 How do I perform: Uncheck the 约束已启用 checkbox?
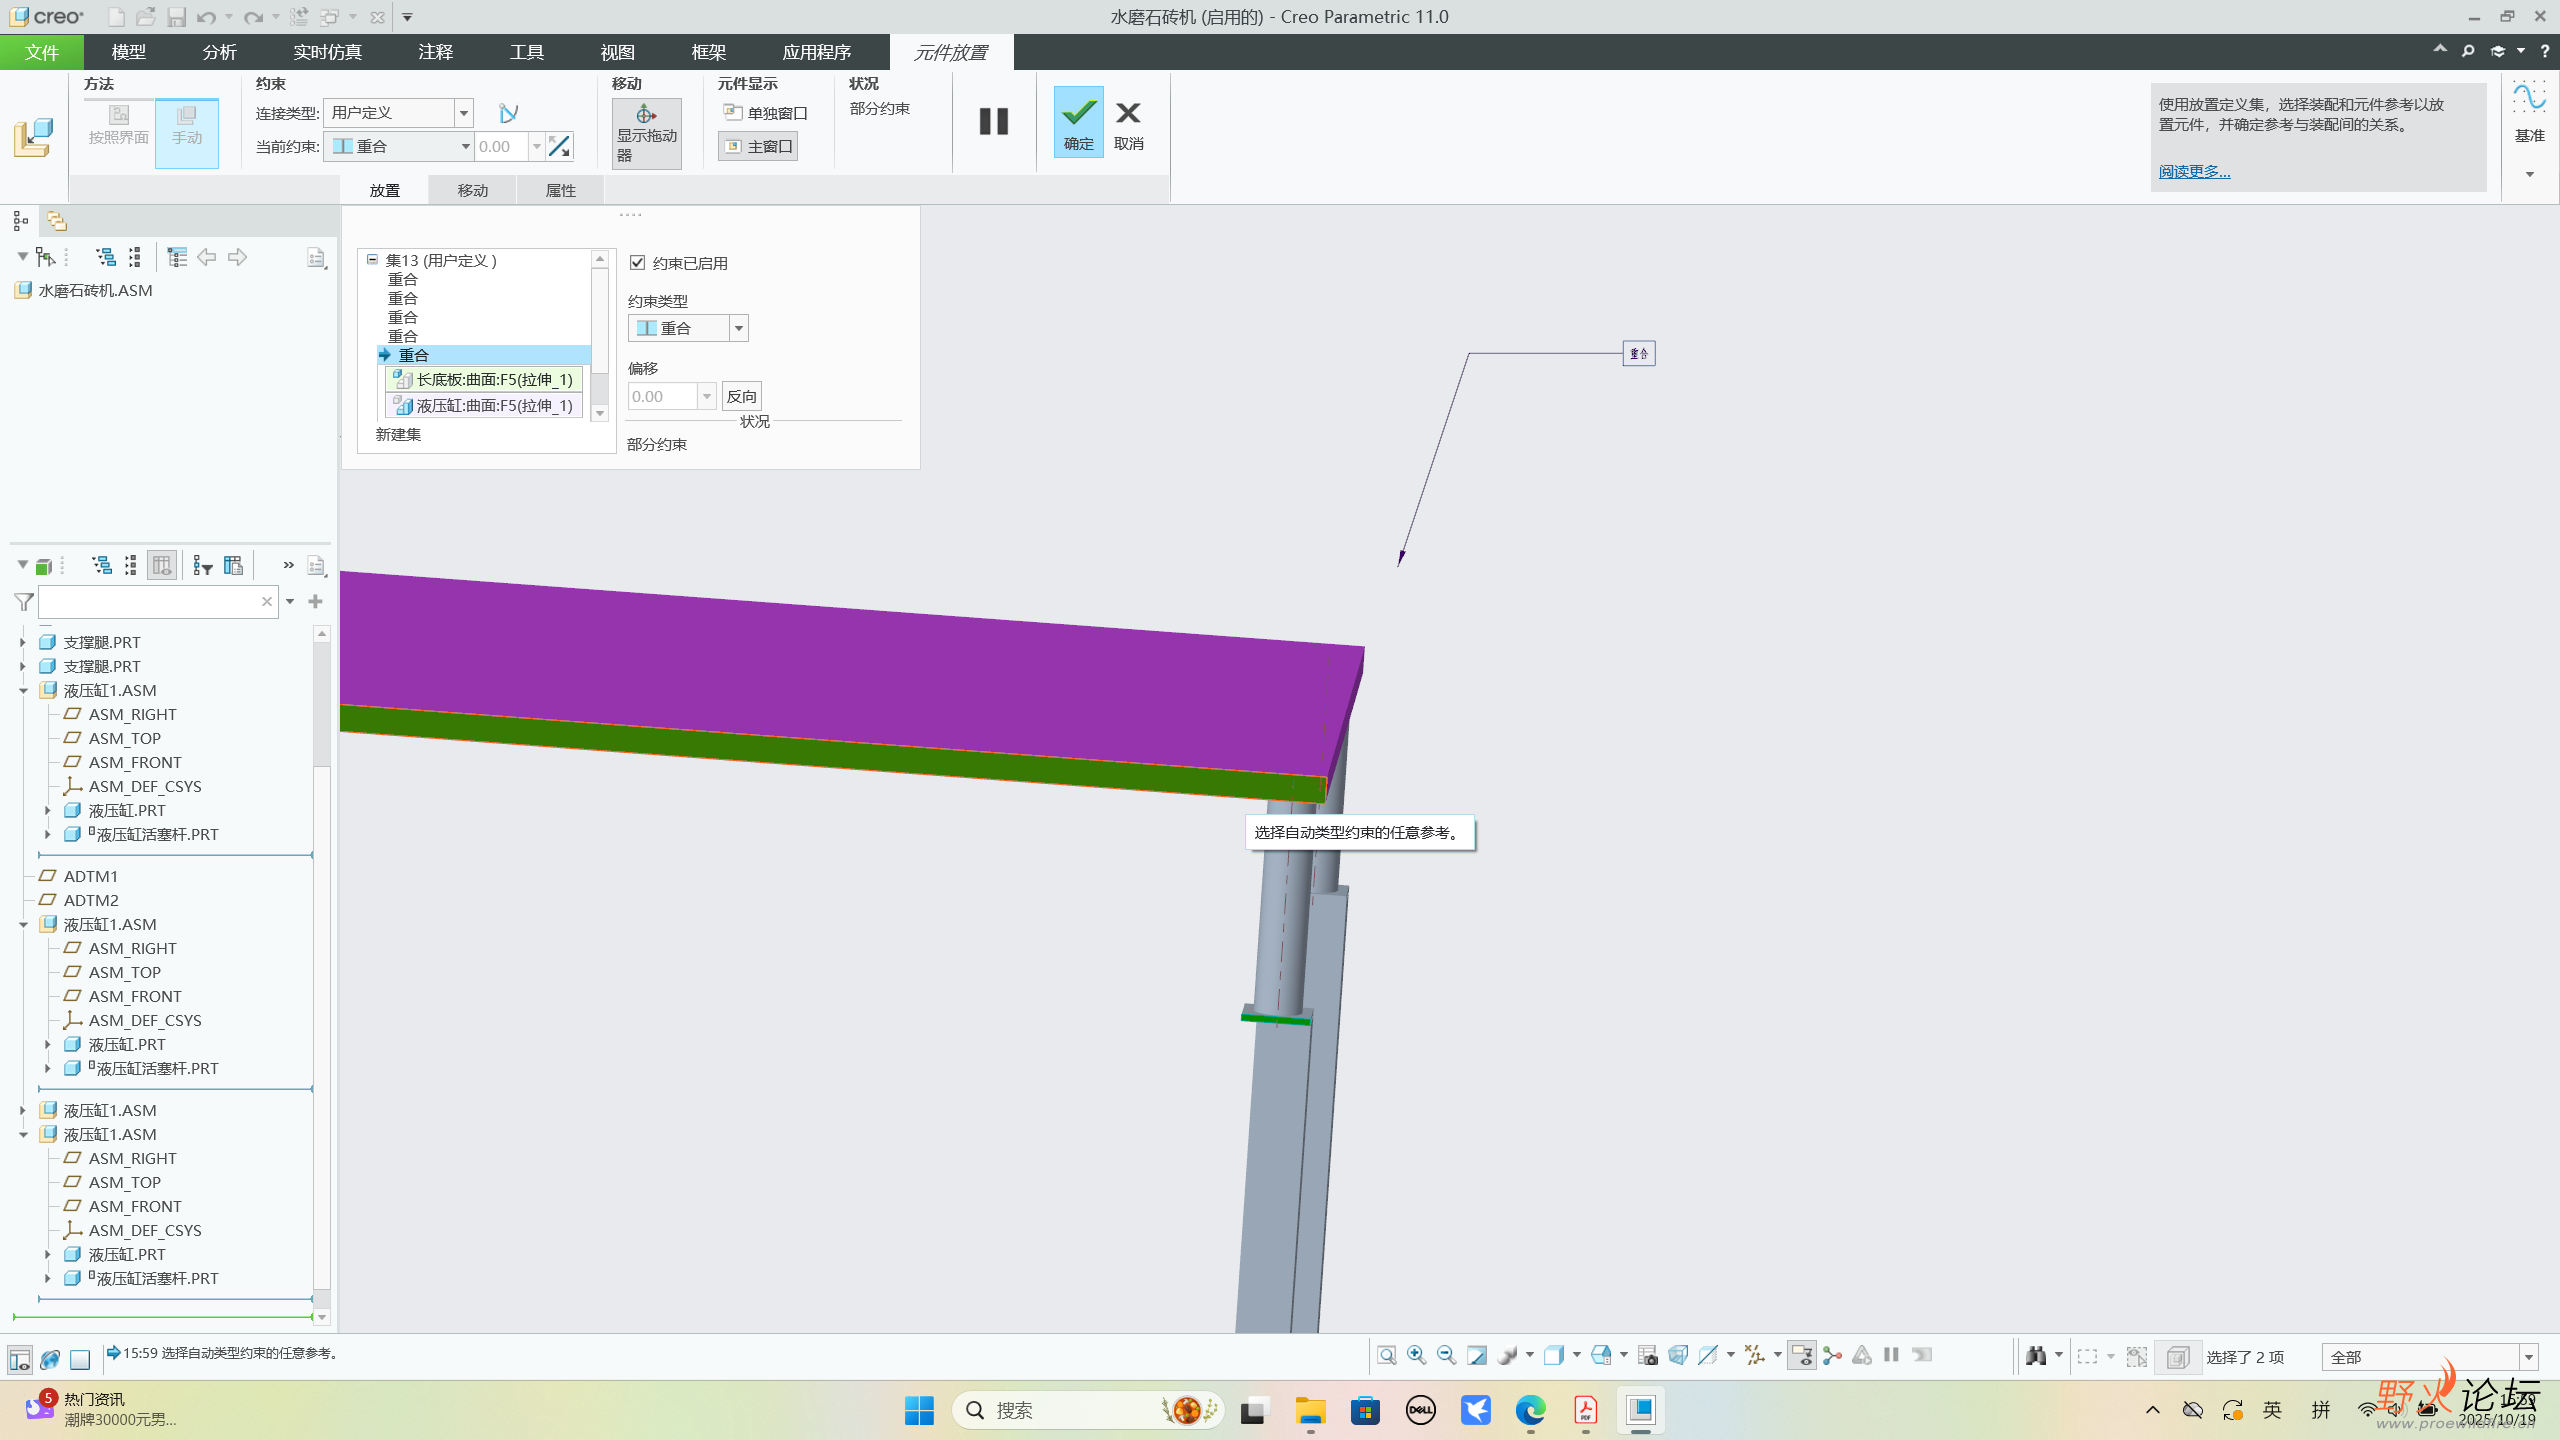pos(637,263)
